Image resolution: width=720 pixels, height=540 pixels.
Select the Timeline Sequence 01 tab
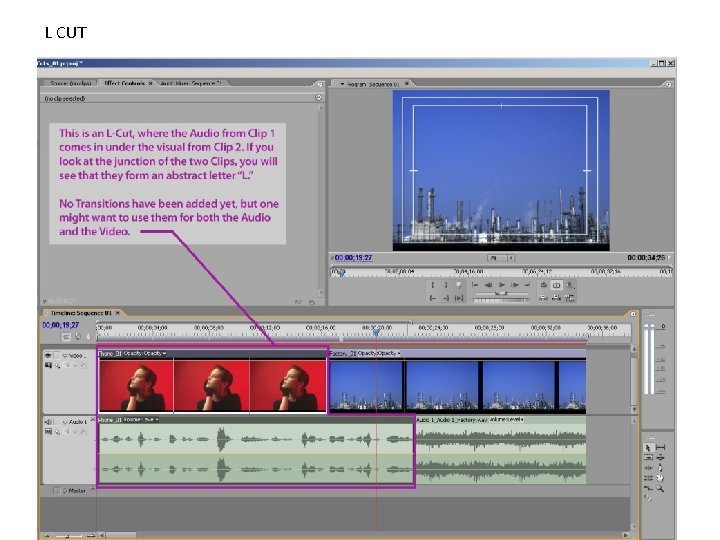81,313
